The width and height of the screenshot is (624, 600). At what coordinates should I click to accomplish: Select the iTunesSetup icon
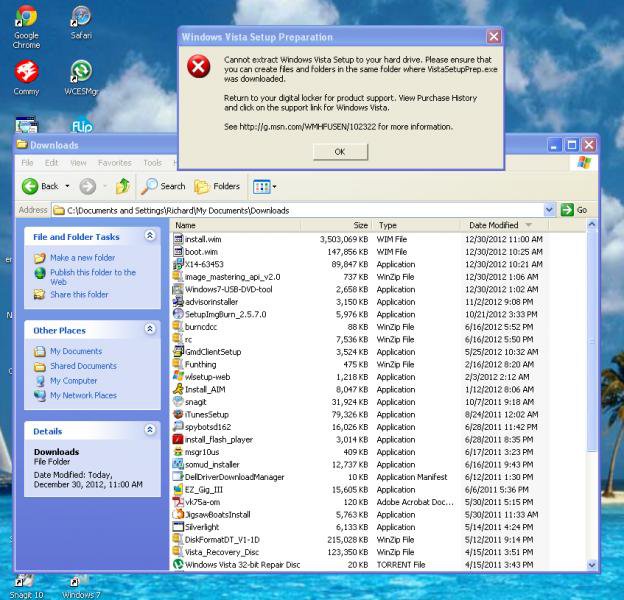[x=178, y=414]
